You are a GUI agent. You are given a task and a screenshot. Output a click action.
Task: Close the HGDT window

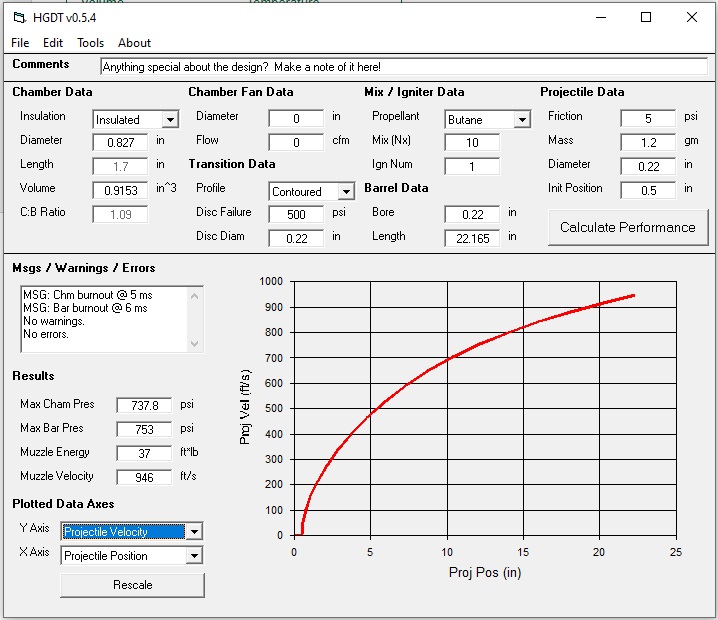[692, 17]
